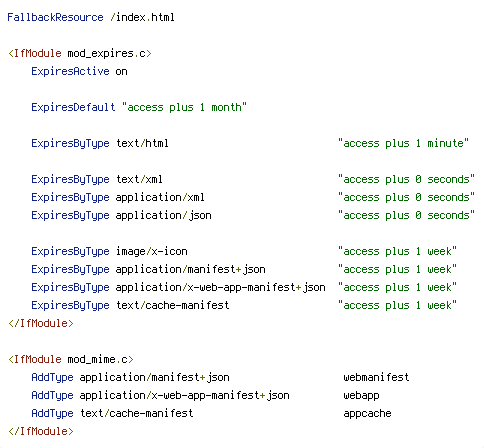The width and height of the screenshot is (484, 448).
Task: Click the webmanifest extension text
Action: [376, 377]
